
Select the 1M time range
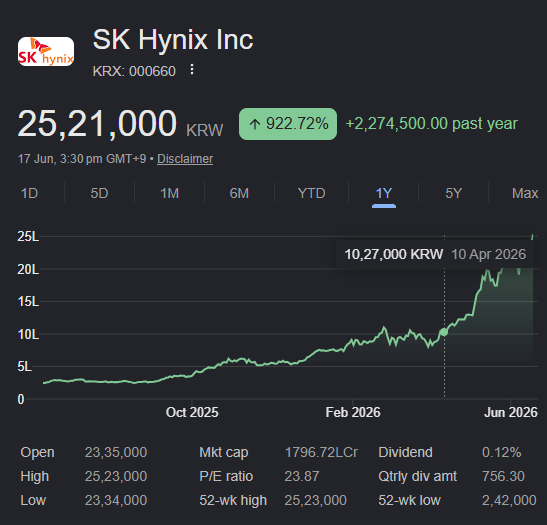pos(170,193)
